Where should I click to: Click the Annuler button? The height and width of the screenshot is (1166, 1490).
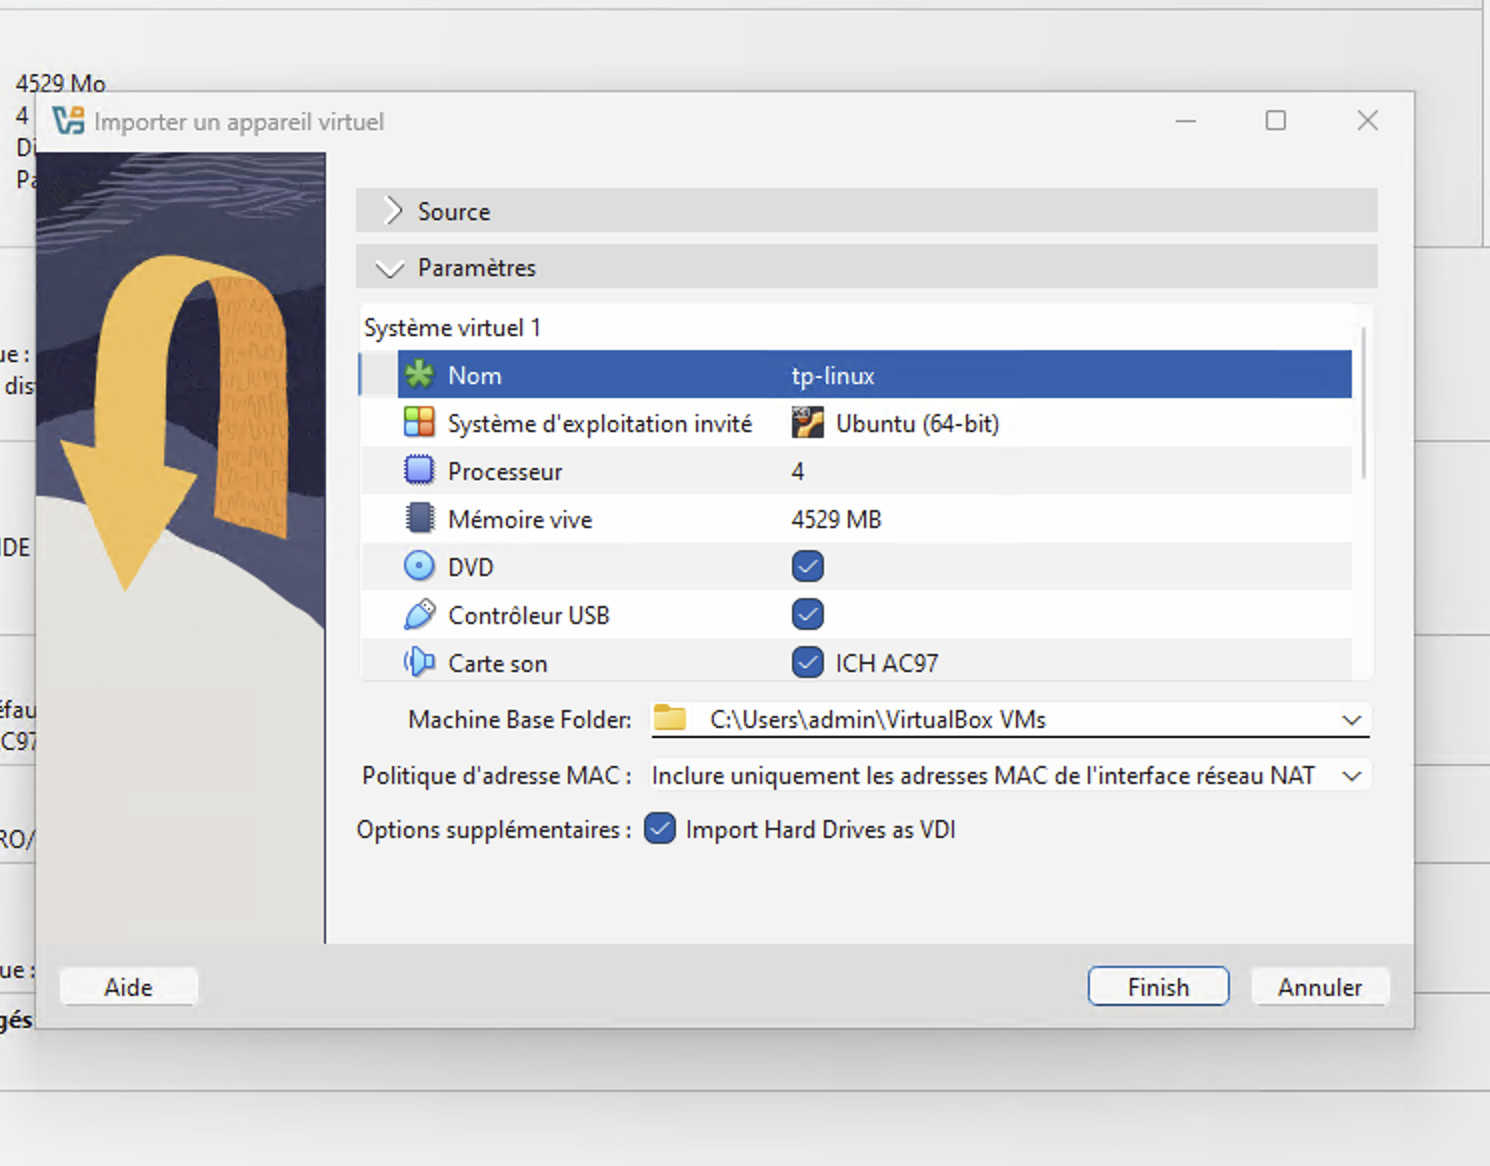pyautogui.click(x=1319, y=987)
